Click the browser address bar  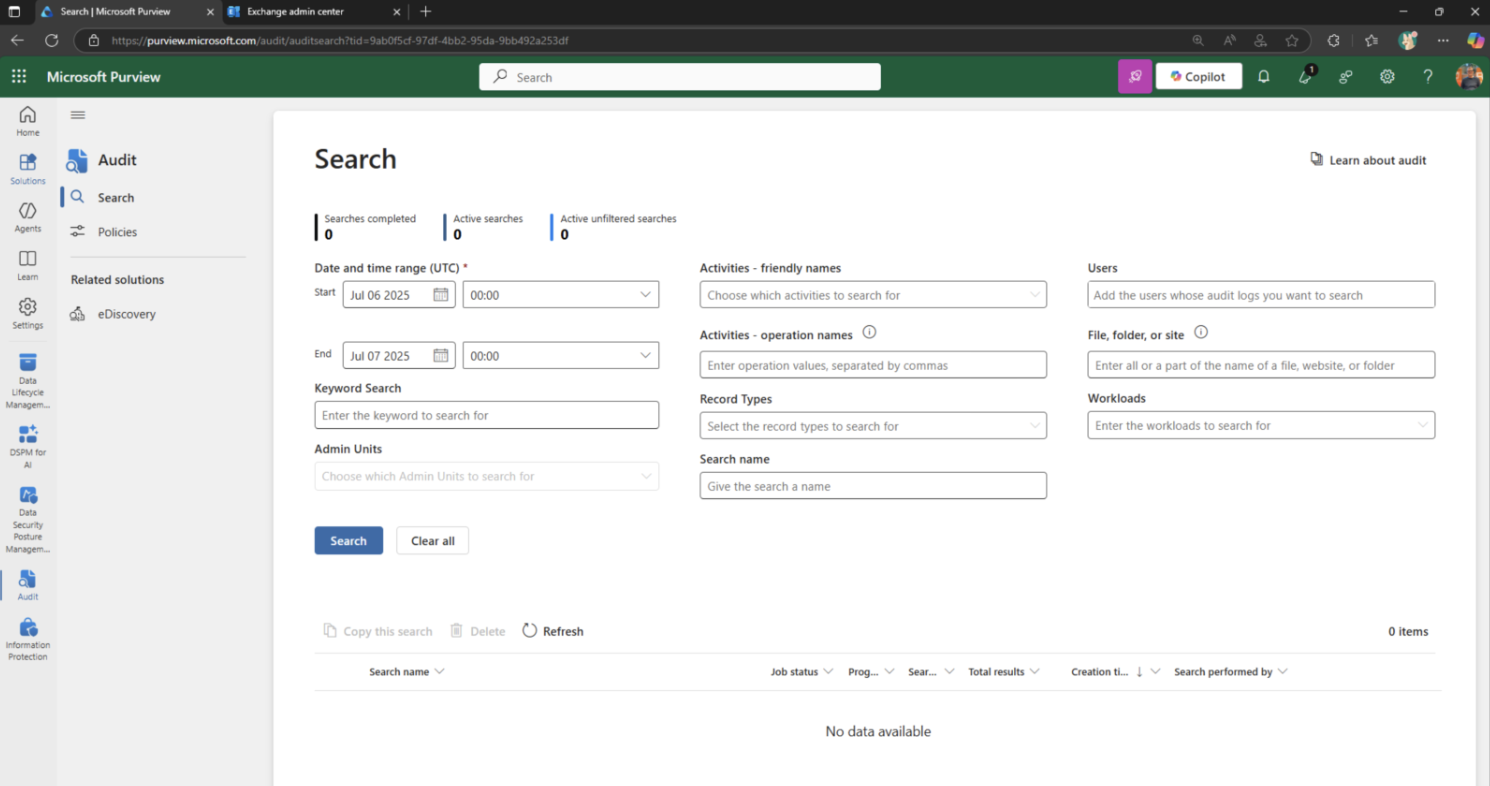tap(640, 41)
